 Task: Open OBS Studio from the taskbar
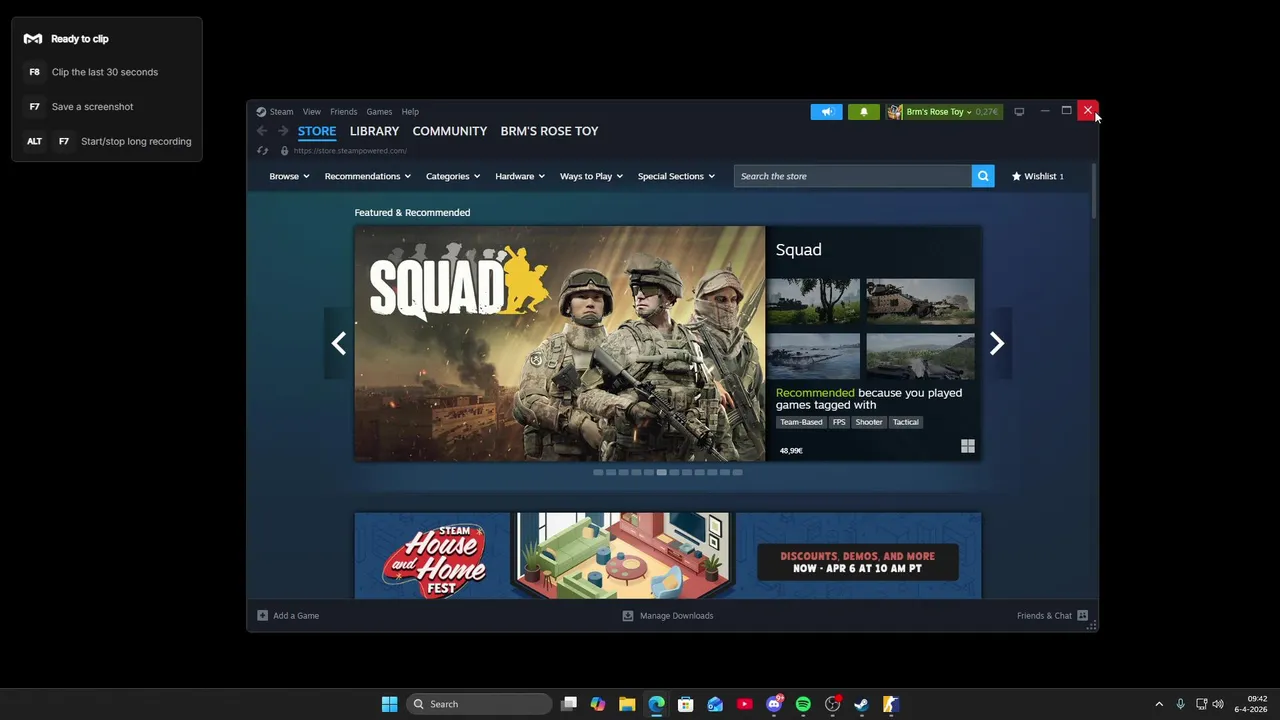click(x=832, y=704)
